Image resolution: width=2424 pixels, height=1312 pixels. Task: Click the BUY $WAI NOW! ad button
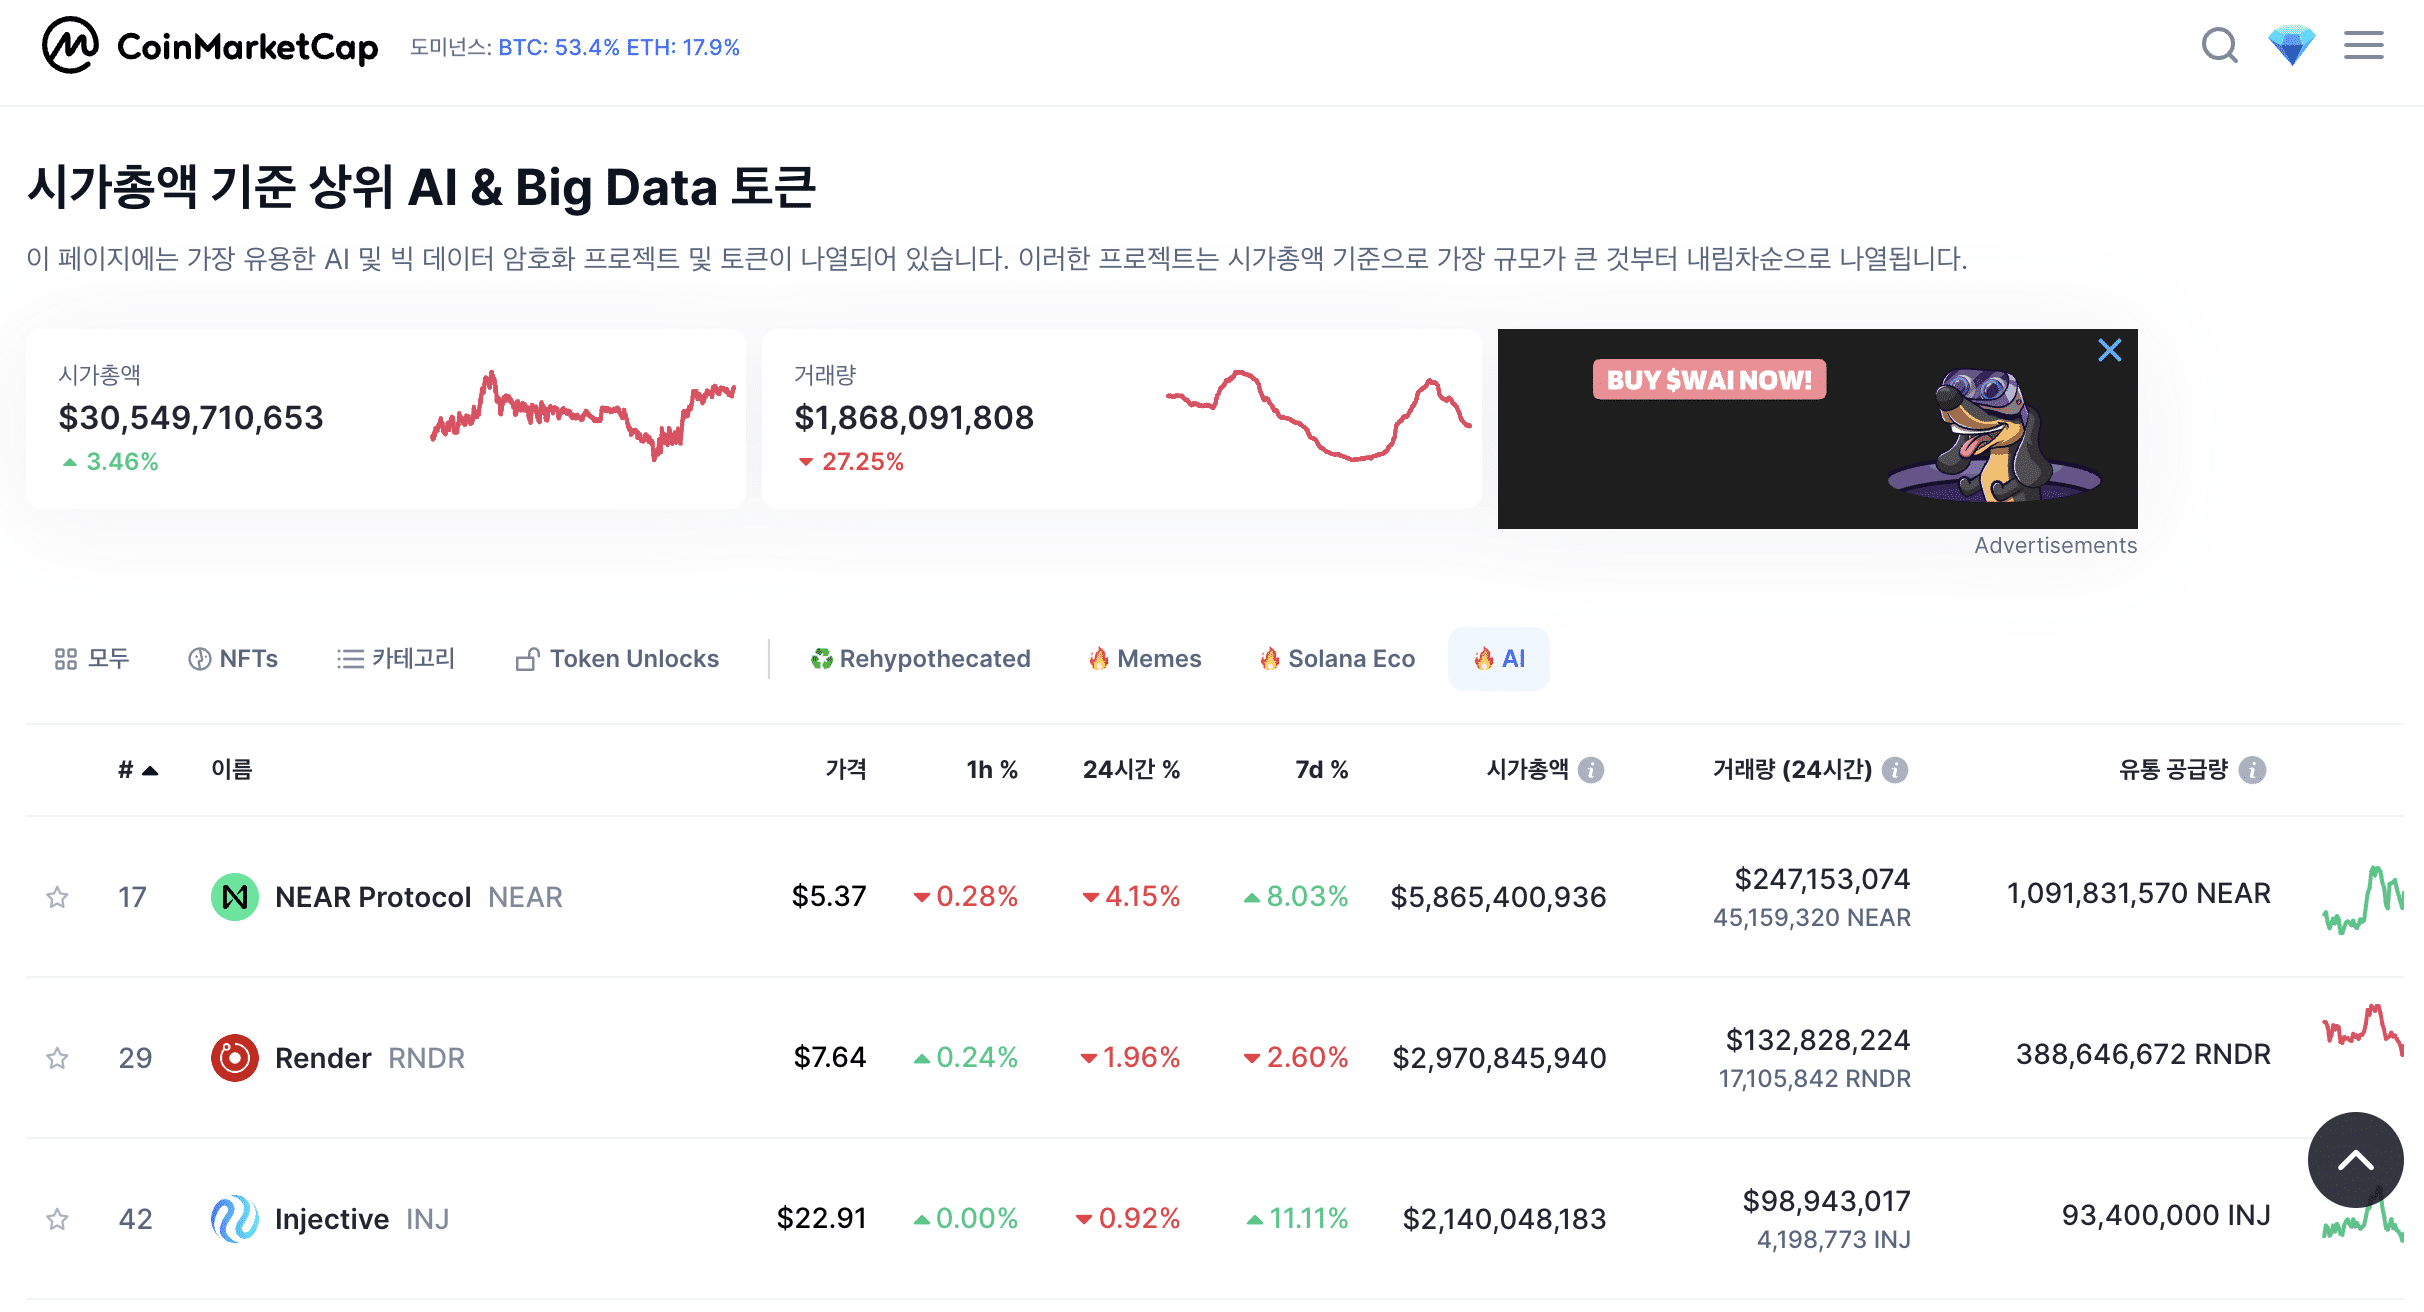[1709, 380]
